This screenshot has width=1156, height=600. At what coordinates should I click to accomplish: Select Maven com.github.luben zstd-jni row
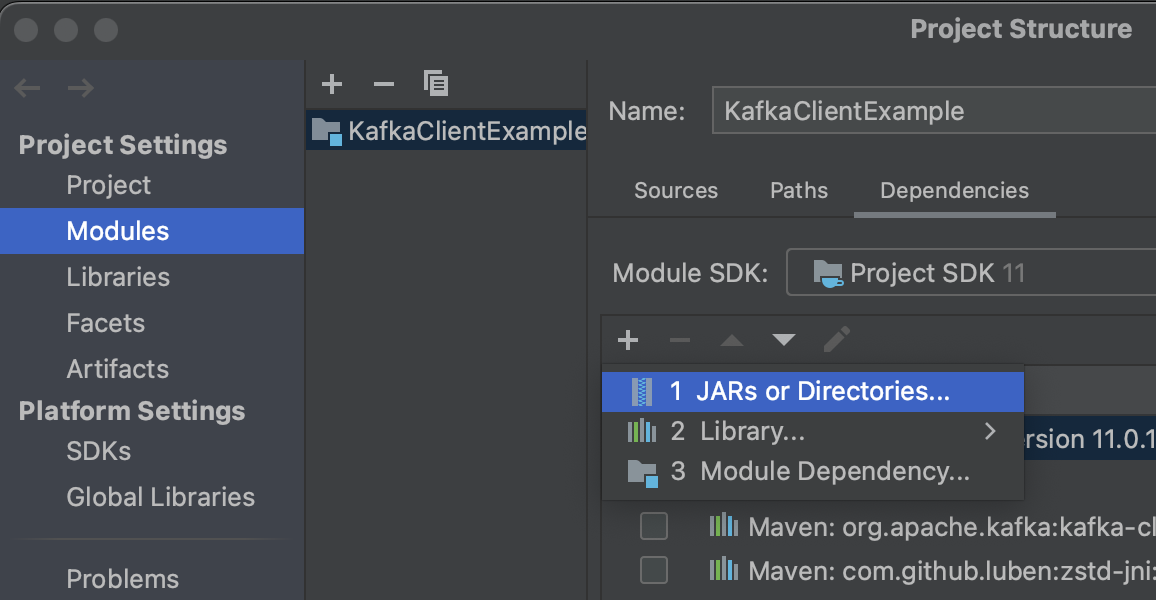pos(880,570)
